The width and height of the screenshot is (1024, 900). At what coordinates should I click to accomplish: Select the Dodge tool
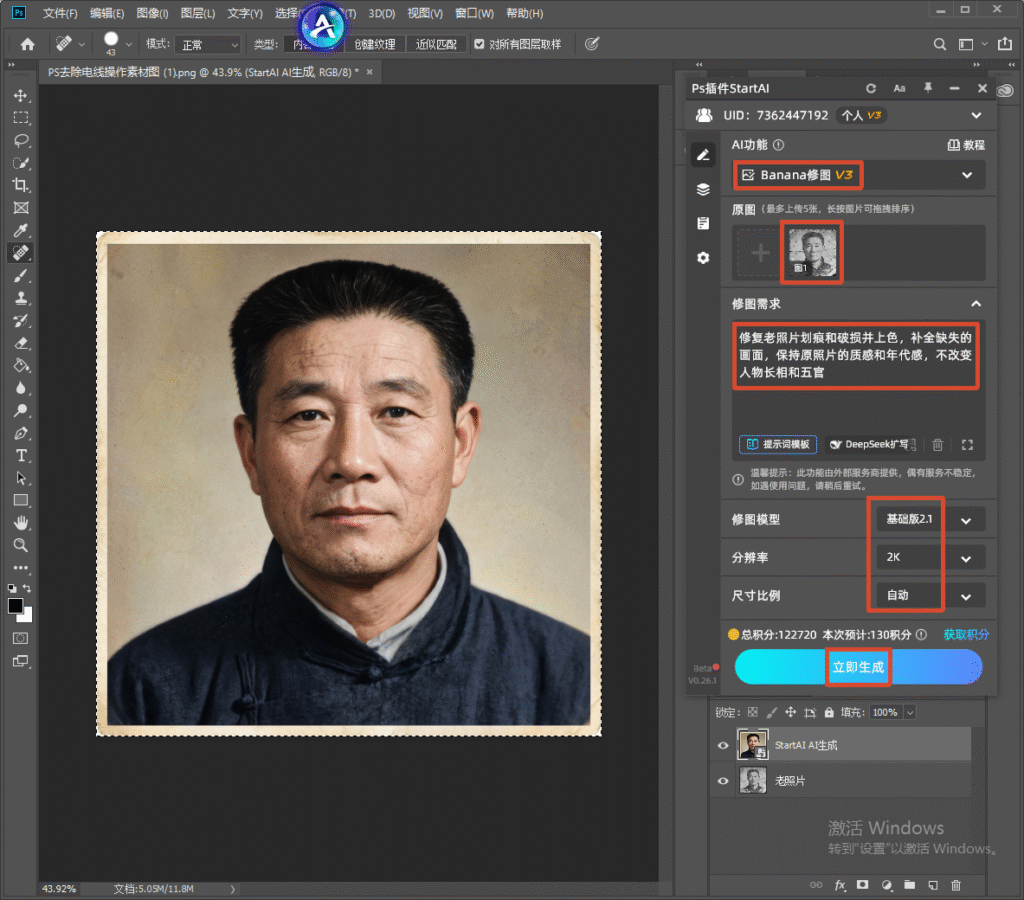(x=21, y=411)
